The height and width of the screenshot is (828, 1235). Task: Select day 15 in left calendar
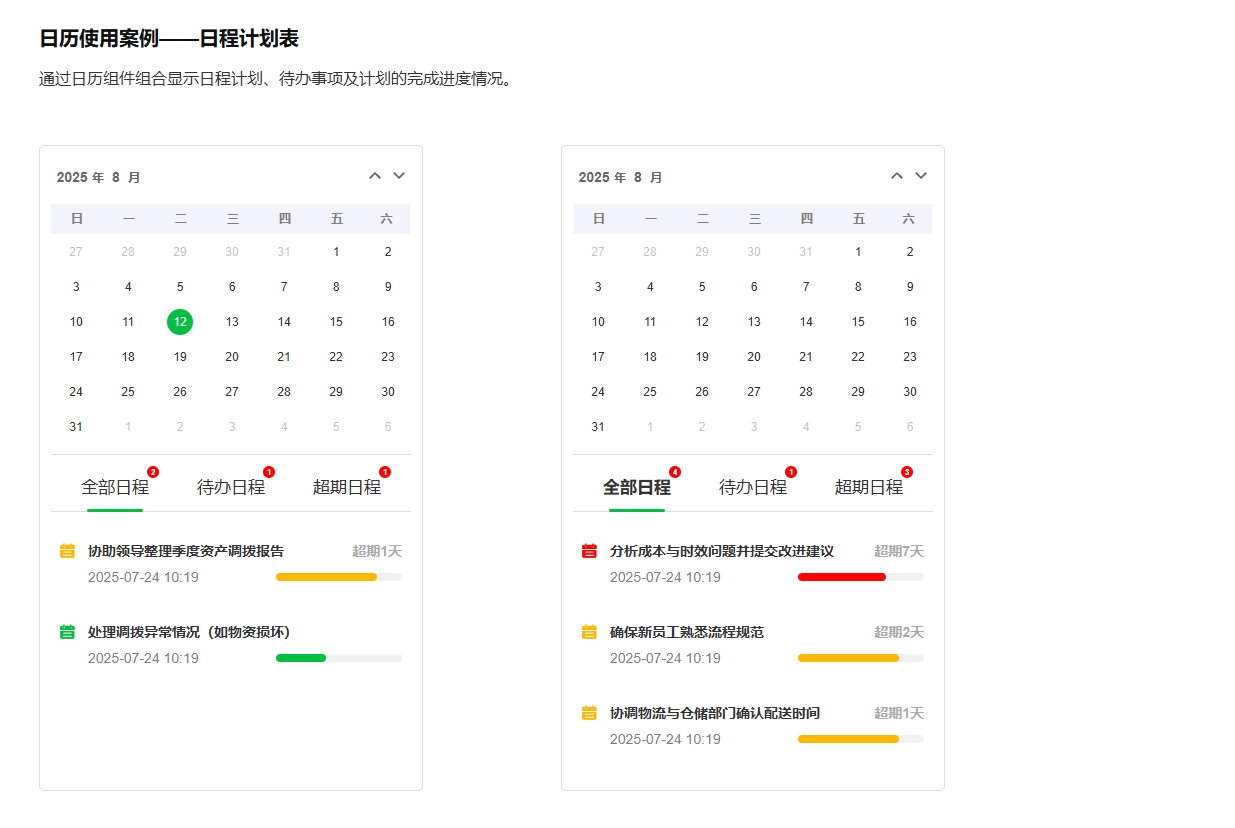(336, 322)
